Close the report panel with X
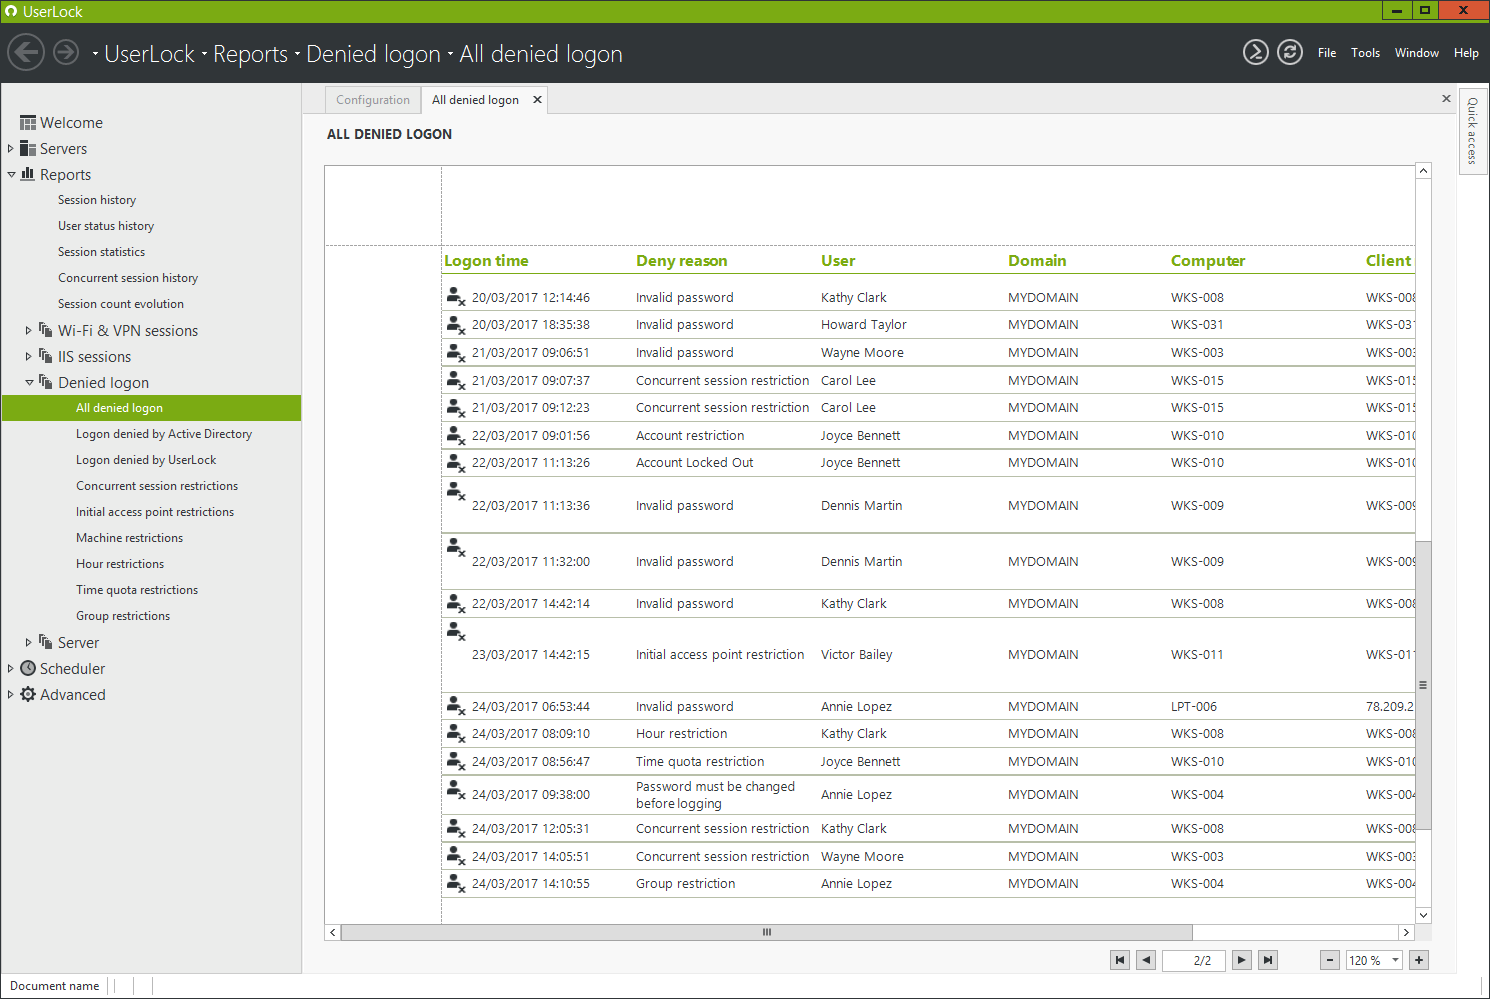1490x999 pixels. pyautogui.click(x=1446, y=98)
